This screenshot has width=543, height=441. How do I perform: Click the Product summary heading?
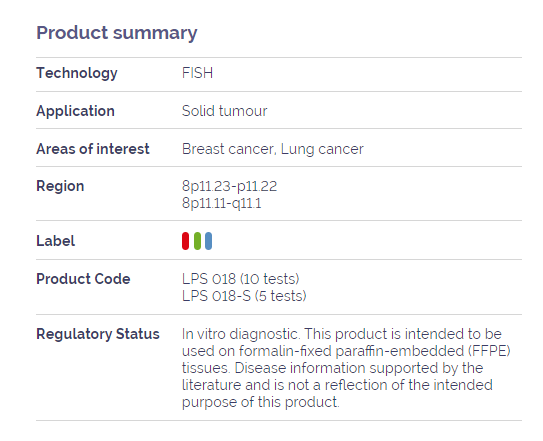pyautogui.click(x=117, y=33)
